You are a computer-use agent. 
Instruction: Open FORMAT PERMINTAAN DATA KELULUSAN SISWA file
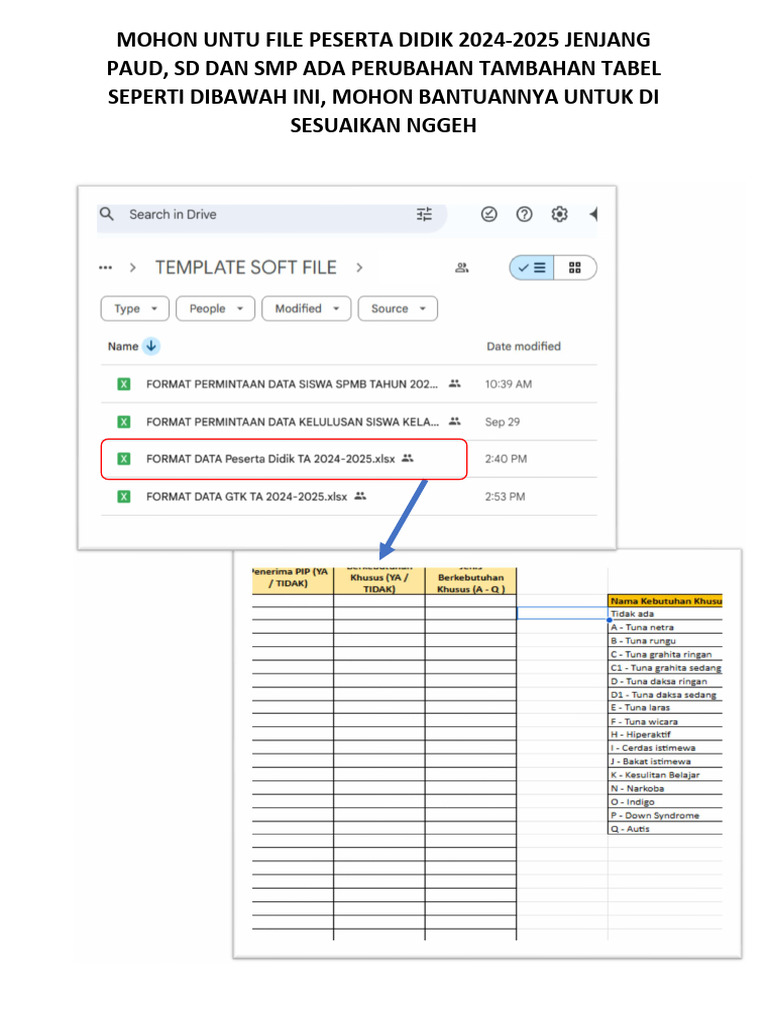pos(293,422)
